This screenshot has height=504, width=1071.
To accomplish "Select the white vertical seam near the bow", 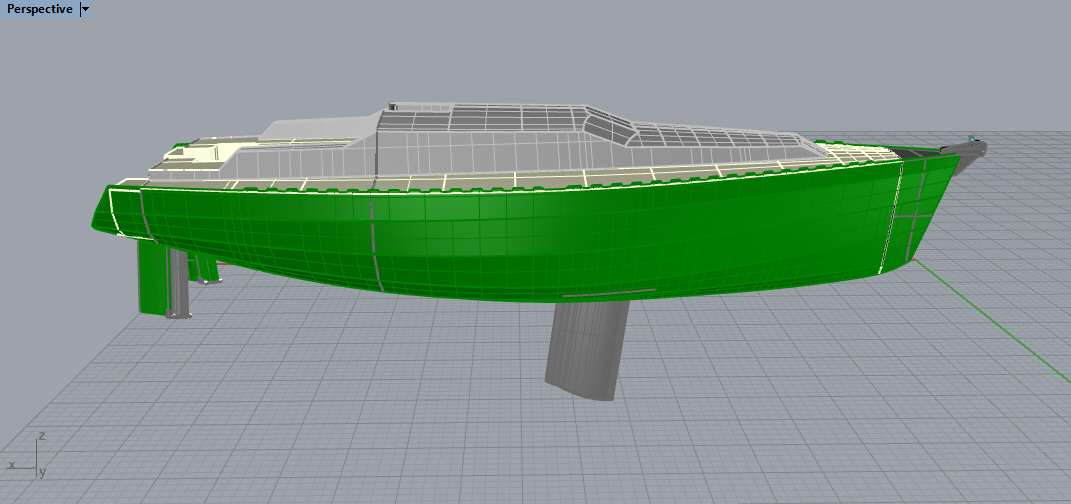I will (892, 215).
